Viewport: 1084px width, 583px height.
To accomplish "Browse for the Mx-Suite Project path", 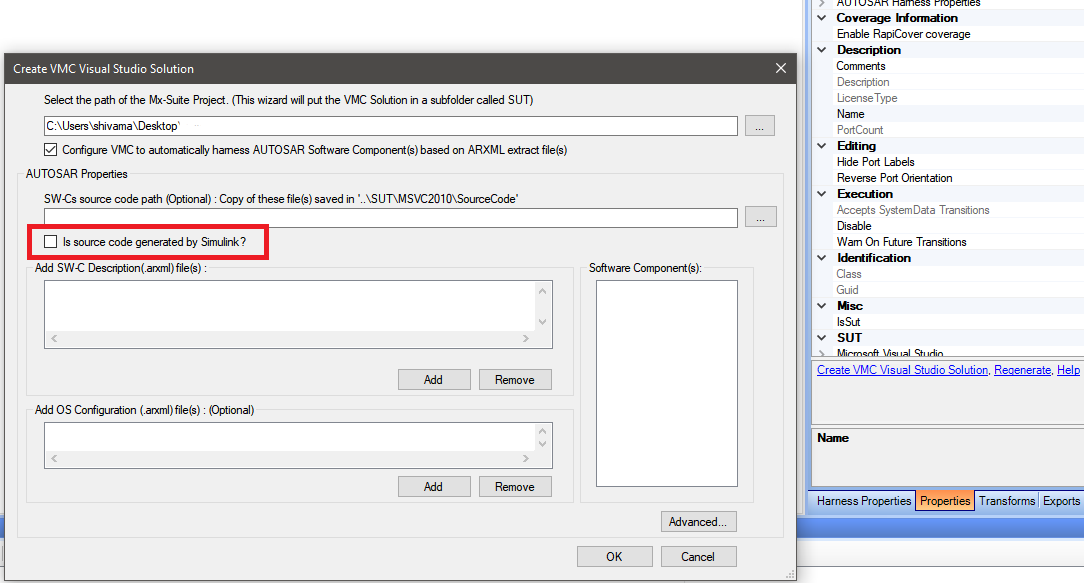I will pos(759,126).
